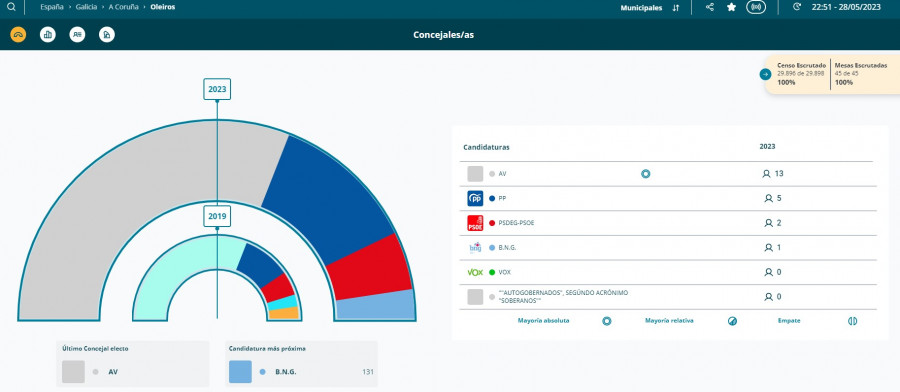
Task: Go to A Coruña breadcrumb
Action: click(x=123, y=7)
